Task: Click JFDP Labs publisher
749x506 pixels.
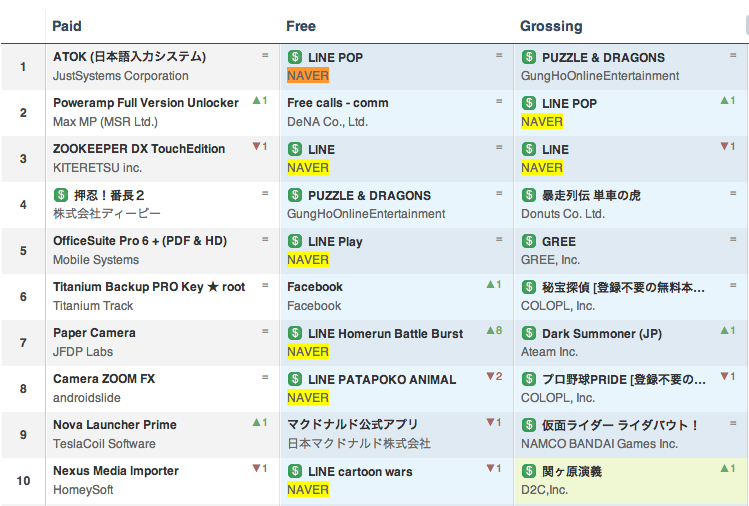Action: (x=83, y=352)
